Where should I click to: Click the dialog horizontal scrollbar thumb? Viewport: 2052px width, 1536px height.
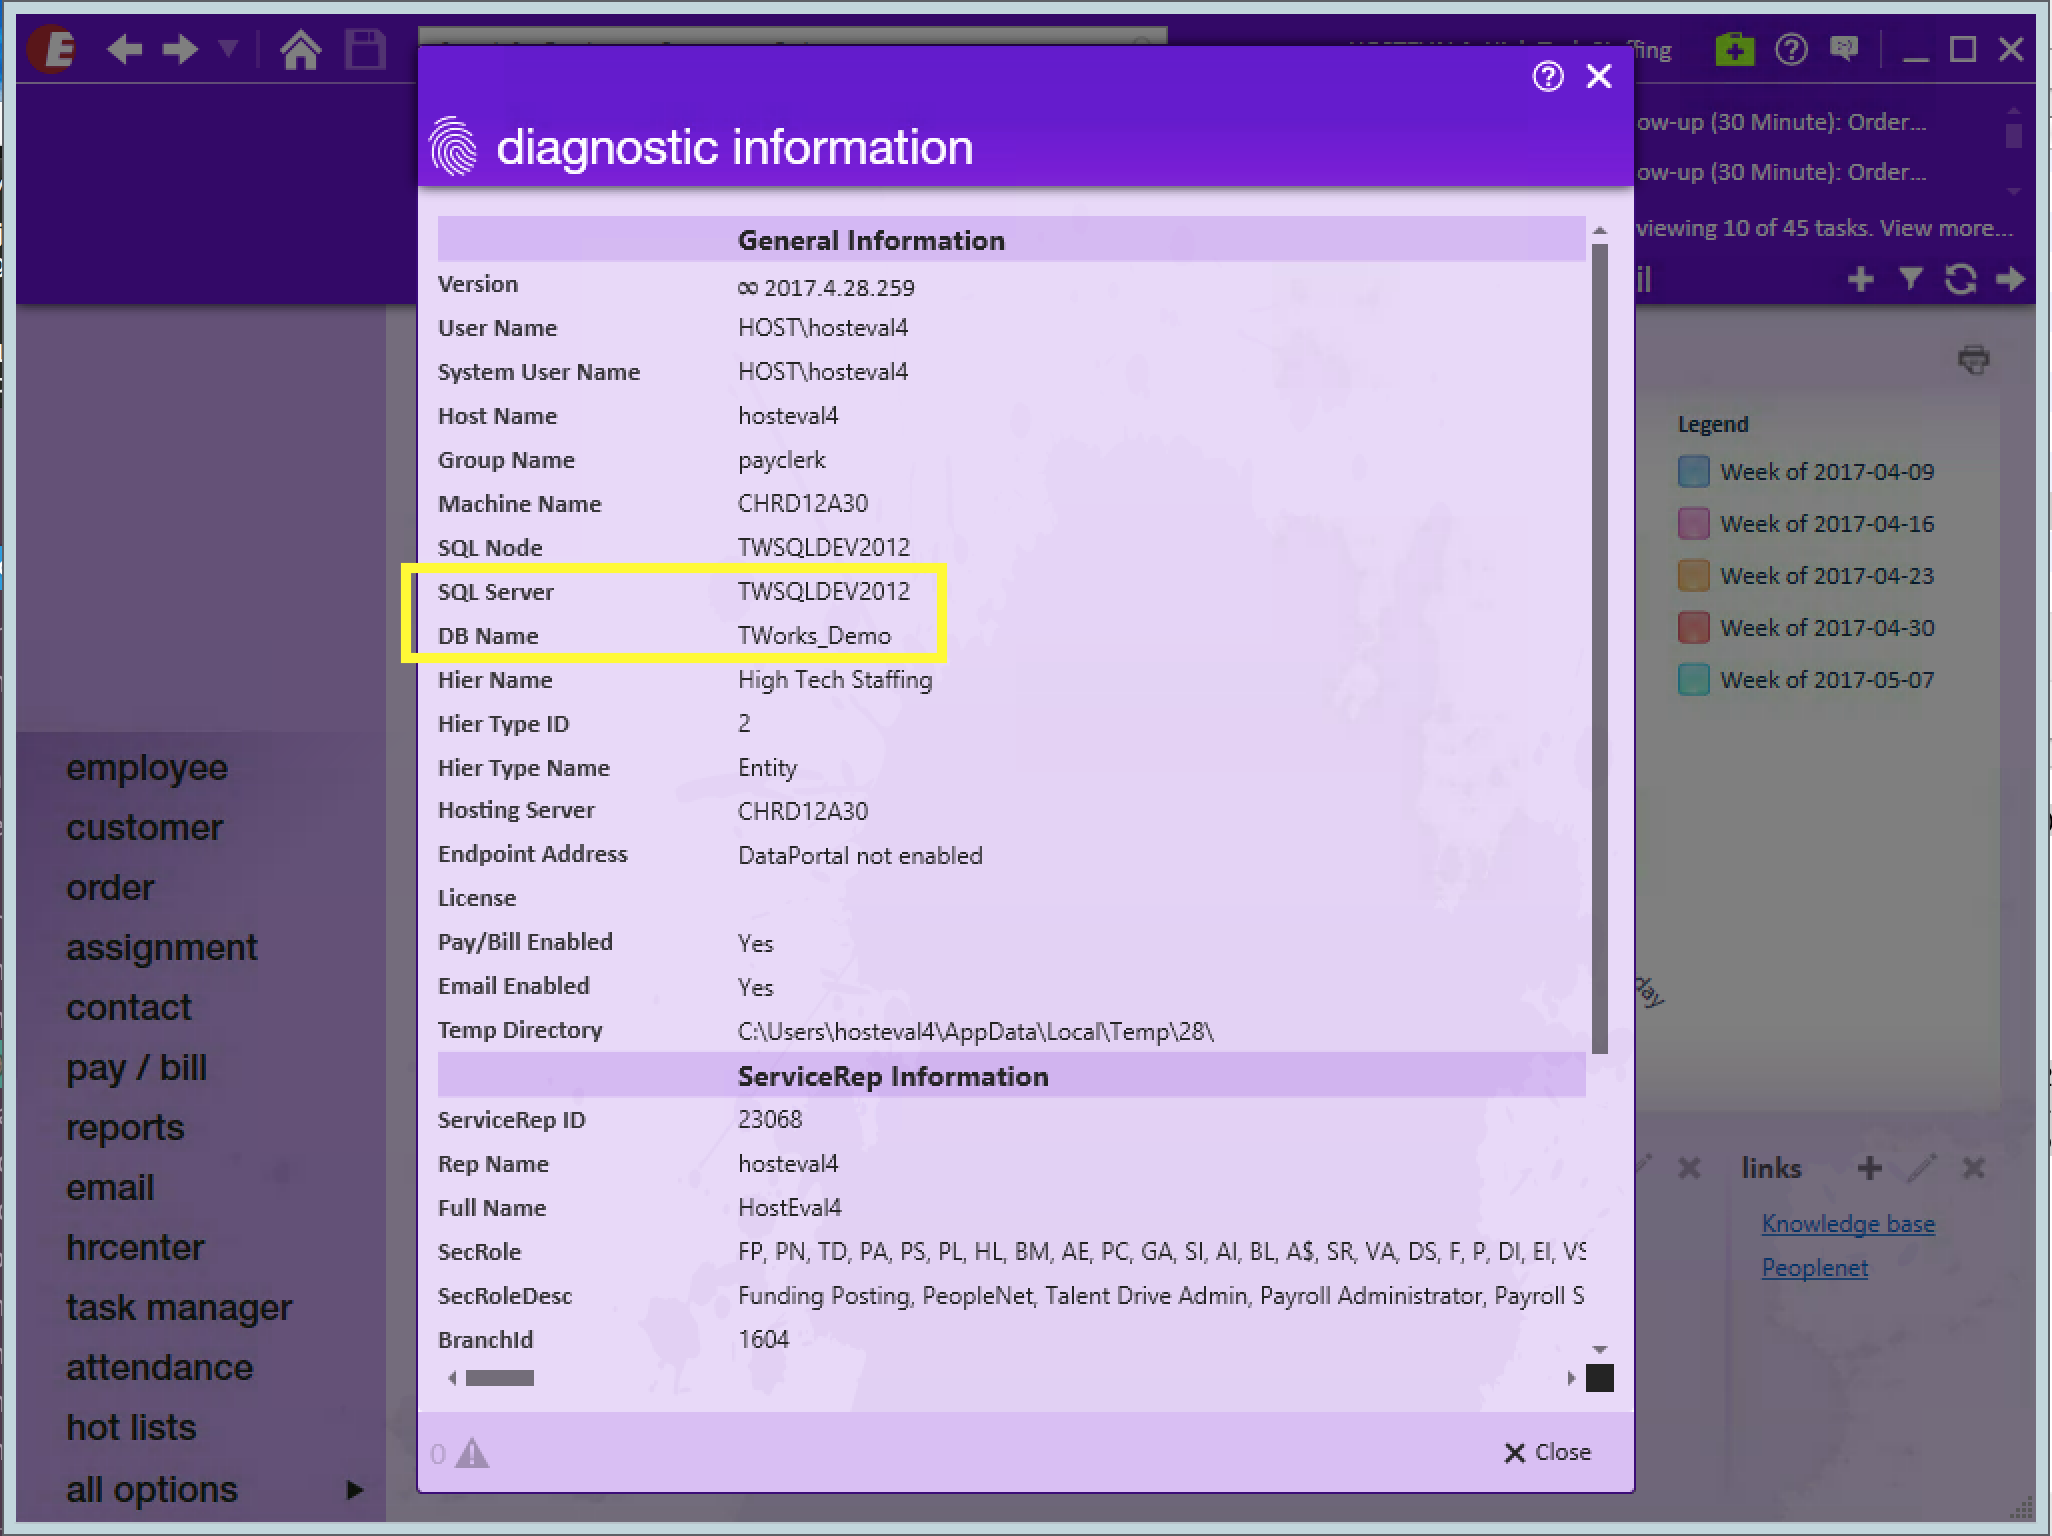pos(500,1378)
